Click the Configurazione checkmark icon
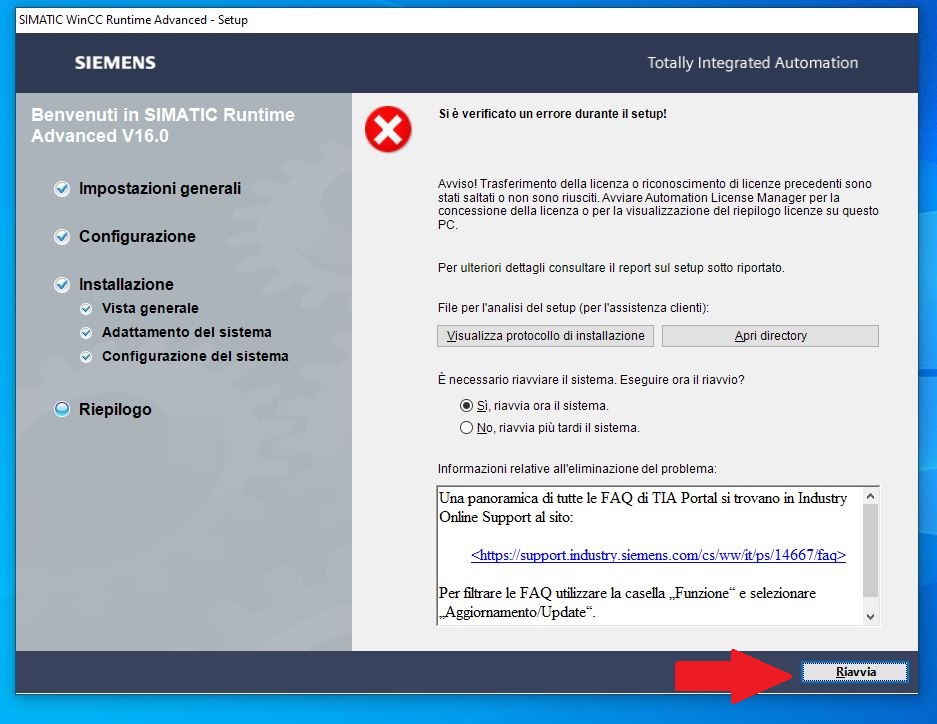 62,237
